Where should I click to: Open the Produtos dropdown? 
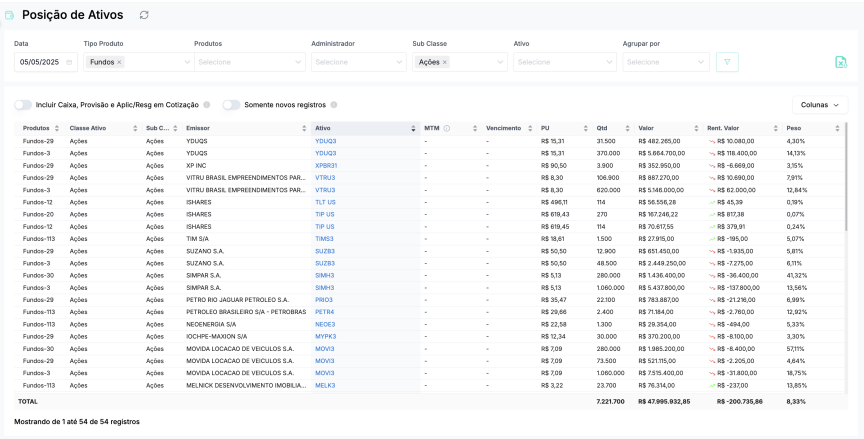coord(250,62)
